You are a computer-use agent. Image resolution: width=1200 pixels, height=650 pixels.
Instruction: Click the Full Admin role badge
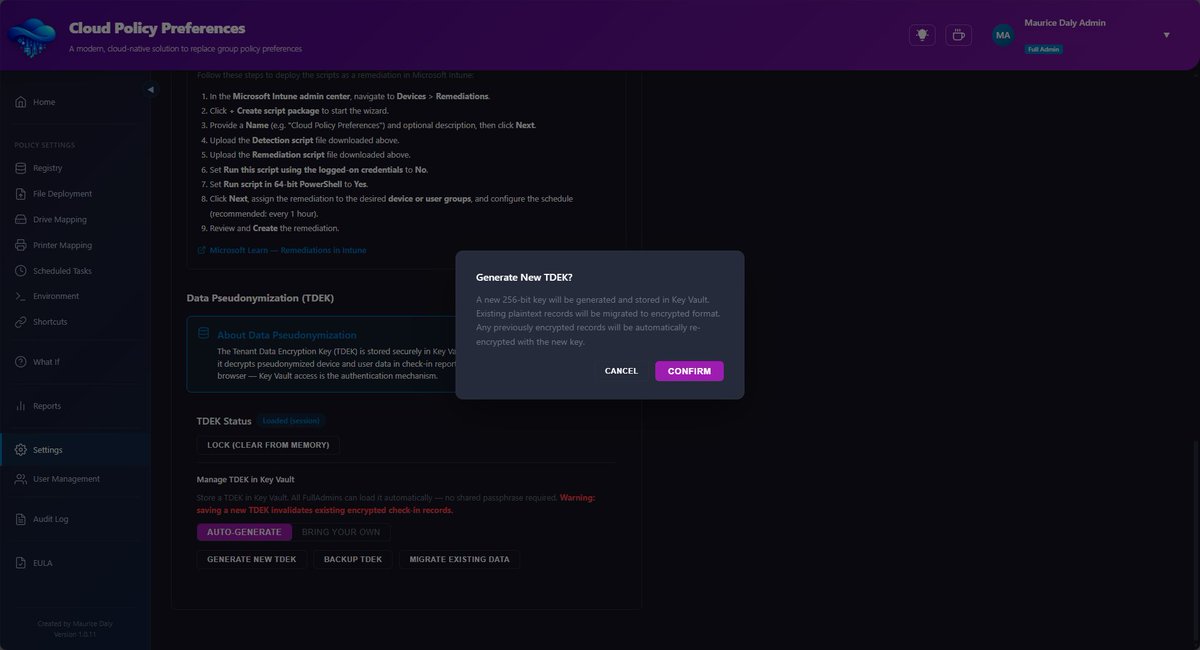(1043, 49)
